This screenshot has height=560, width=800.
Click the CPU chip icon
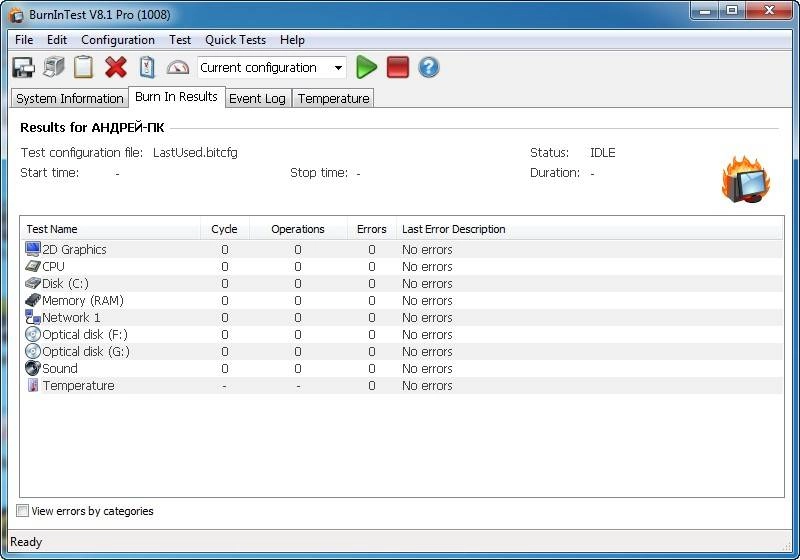click(x=33, y=266)
